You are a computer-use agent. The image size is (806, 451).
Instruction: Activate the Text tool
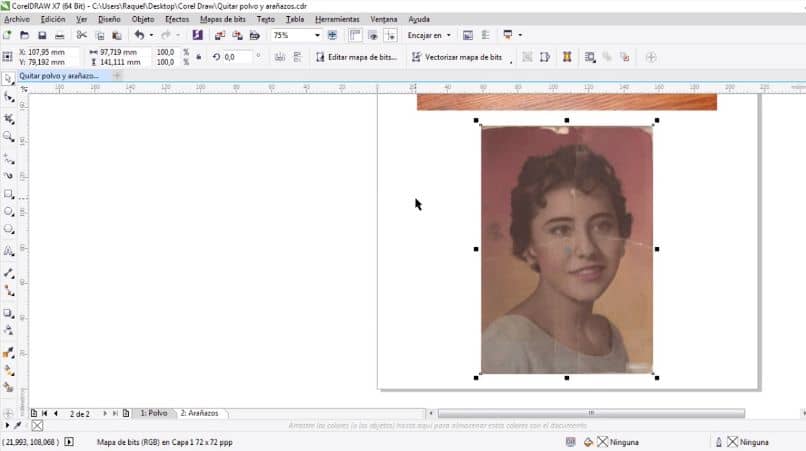tap(9, 251)
